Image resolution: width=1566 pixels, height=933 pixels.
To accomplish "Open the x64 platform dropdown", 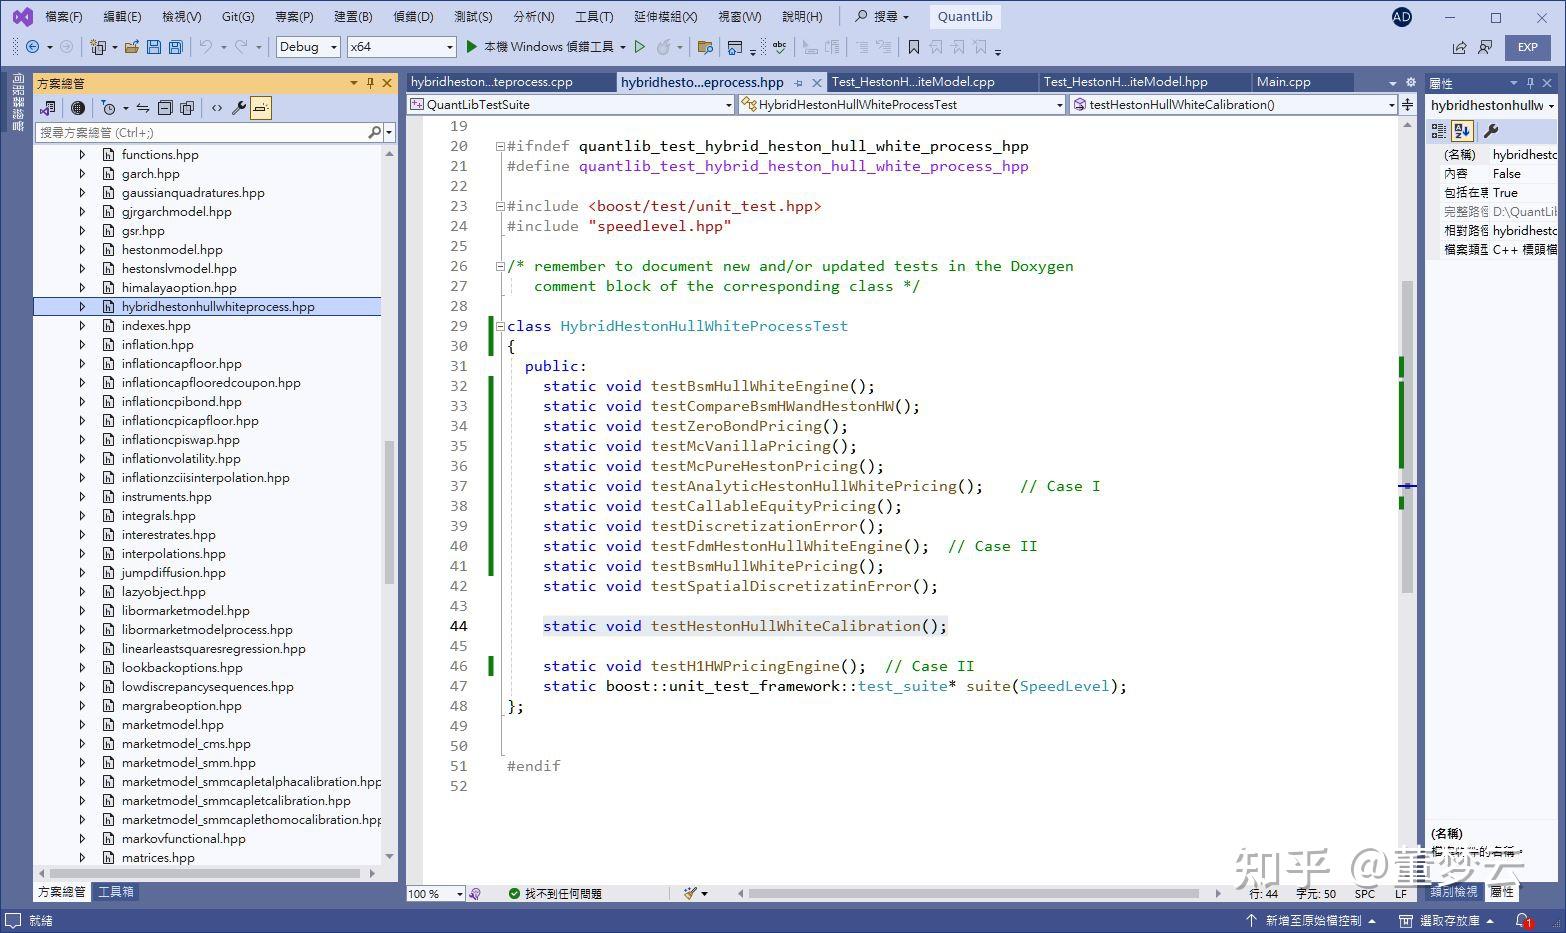I will click(x=401, y=47).
